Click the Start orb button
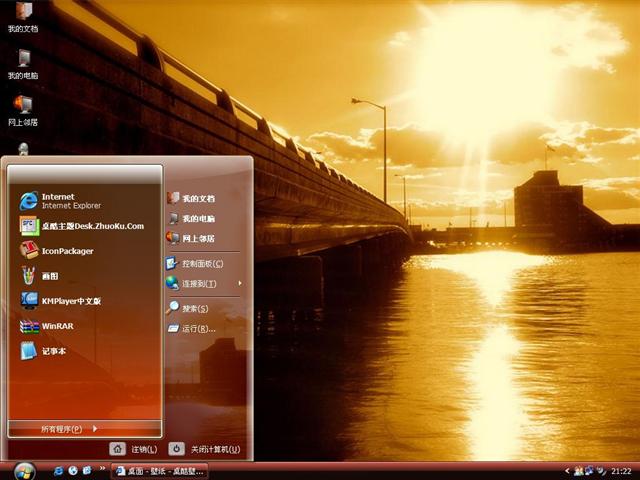This screenshot has width=640, height=480. pos(24,471)
